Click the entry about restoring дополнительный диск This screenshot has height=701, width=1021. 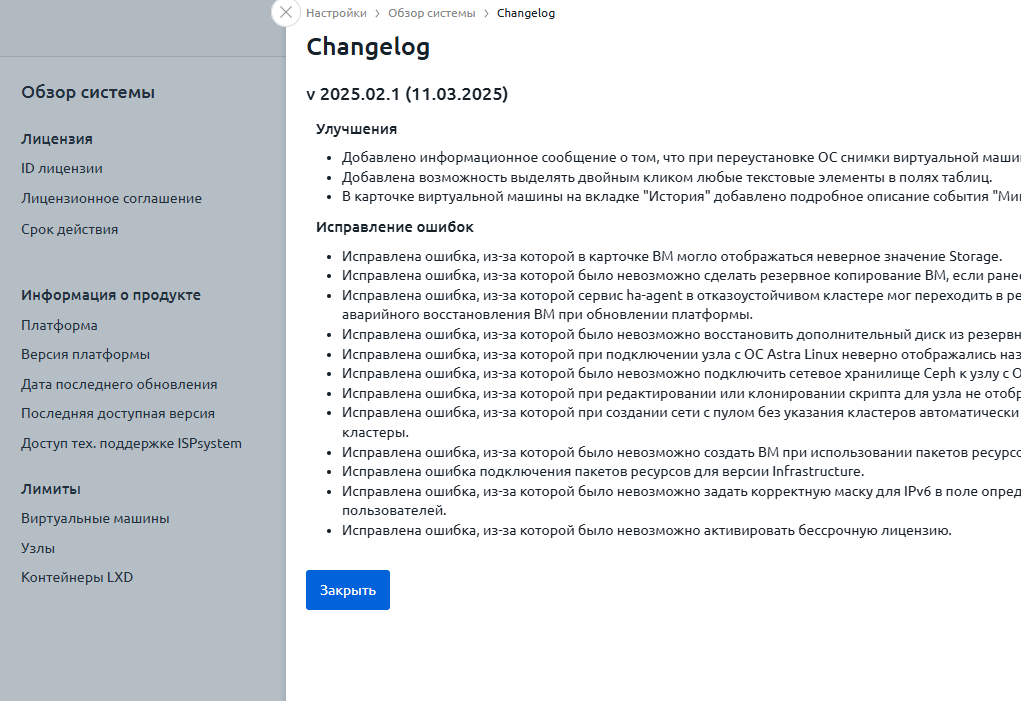[681, 335]
